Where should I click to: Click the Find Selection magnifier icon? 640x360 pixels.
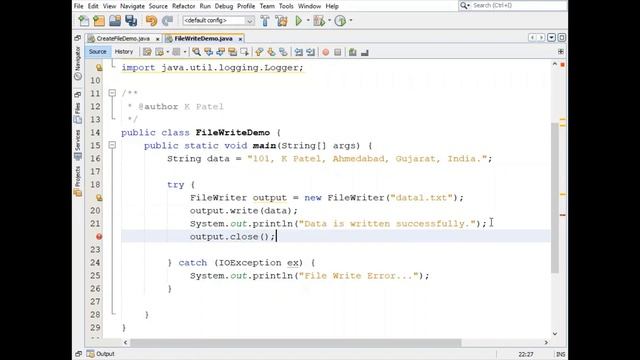point(196,52)
